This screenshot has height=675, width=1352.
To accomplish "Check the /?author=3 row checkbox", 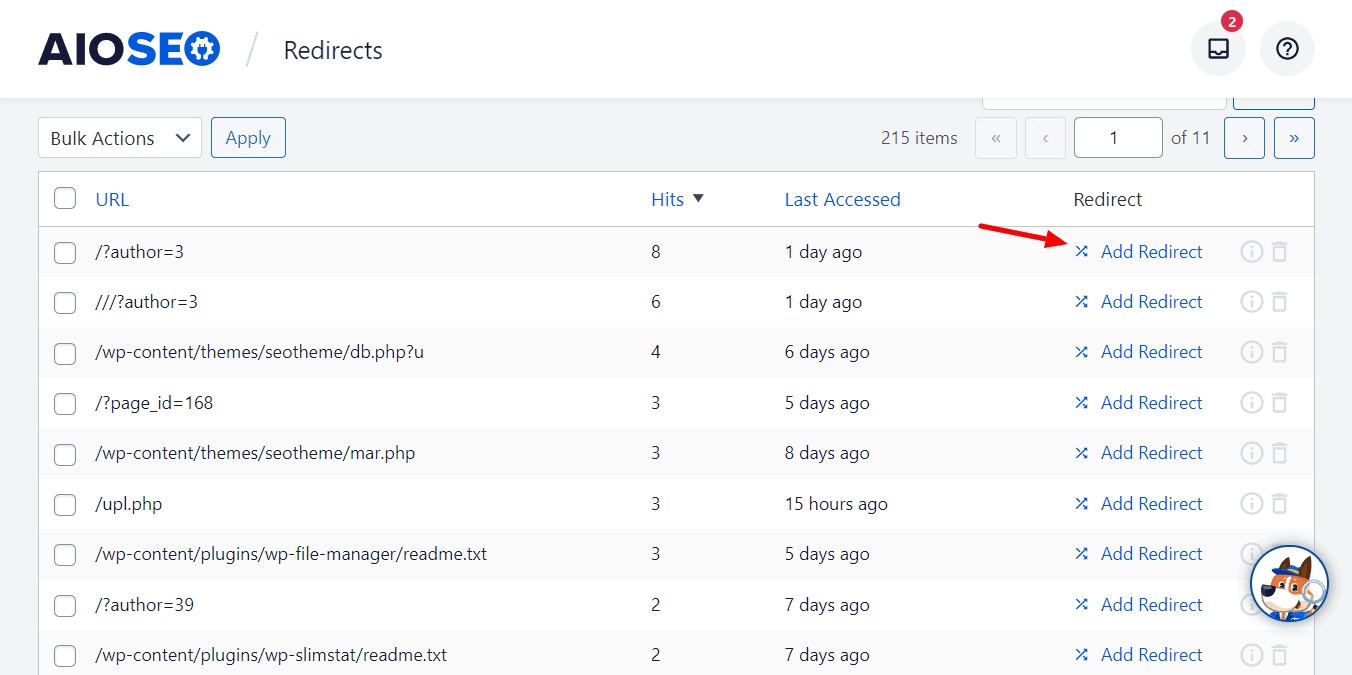I will coord(65,252).
